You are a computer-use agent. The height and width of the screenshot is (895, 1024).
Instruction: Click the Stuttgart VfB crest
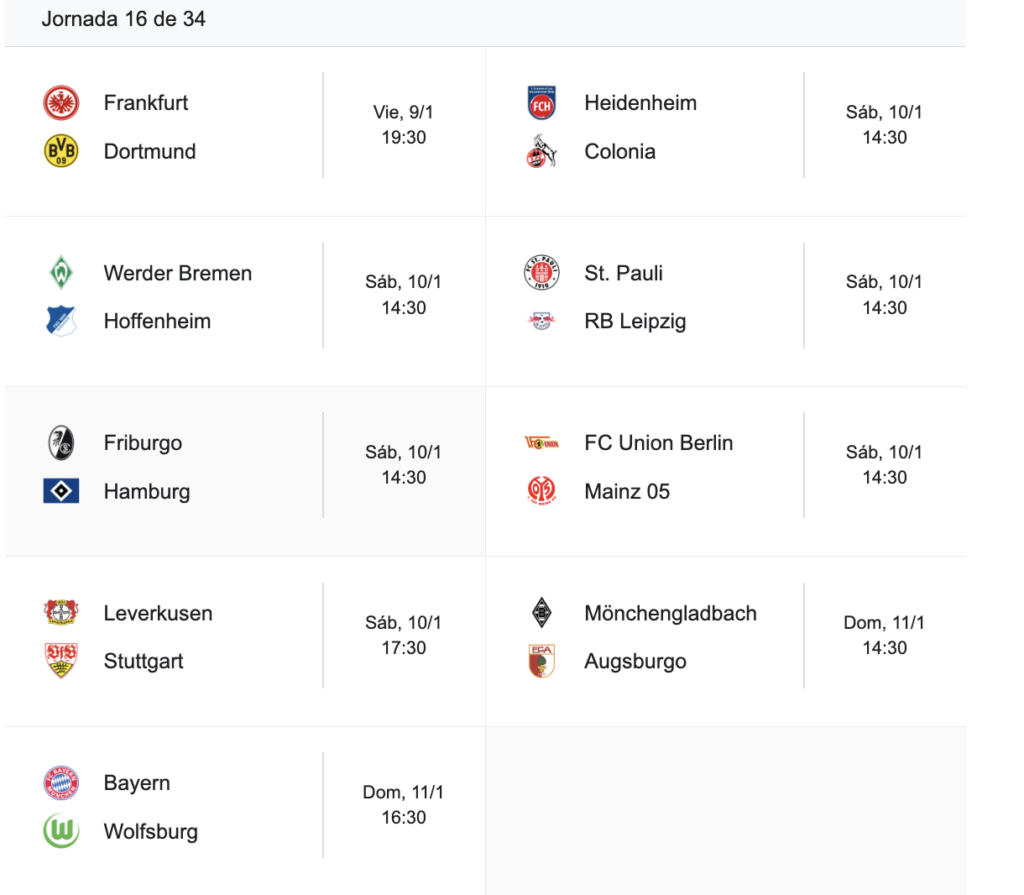coord(61,661)
